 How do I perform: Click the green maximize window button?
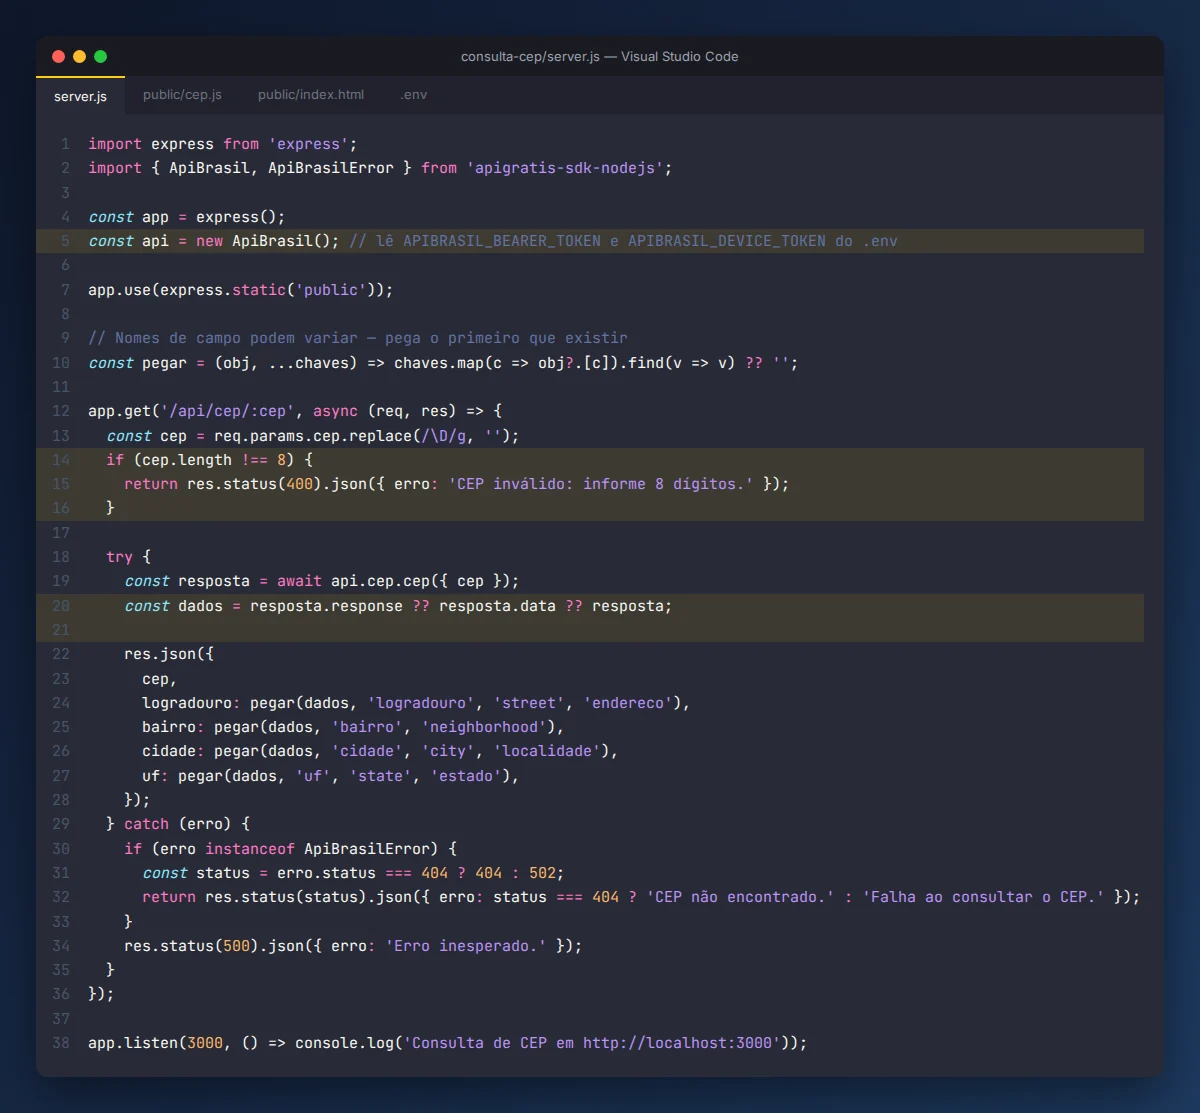pyautogui.click(x=100, y=57)
